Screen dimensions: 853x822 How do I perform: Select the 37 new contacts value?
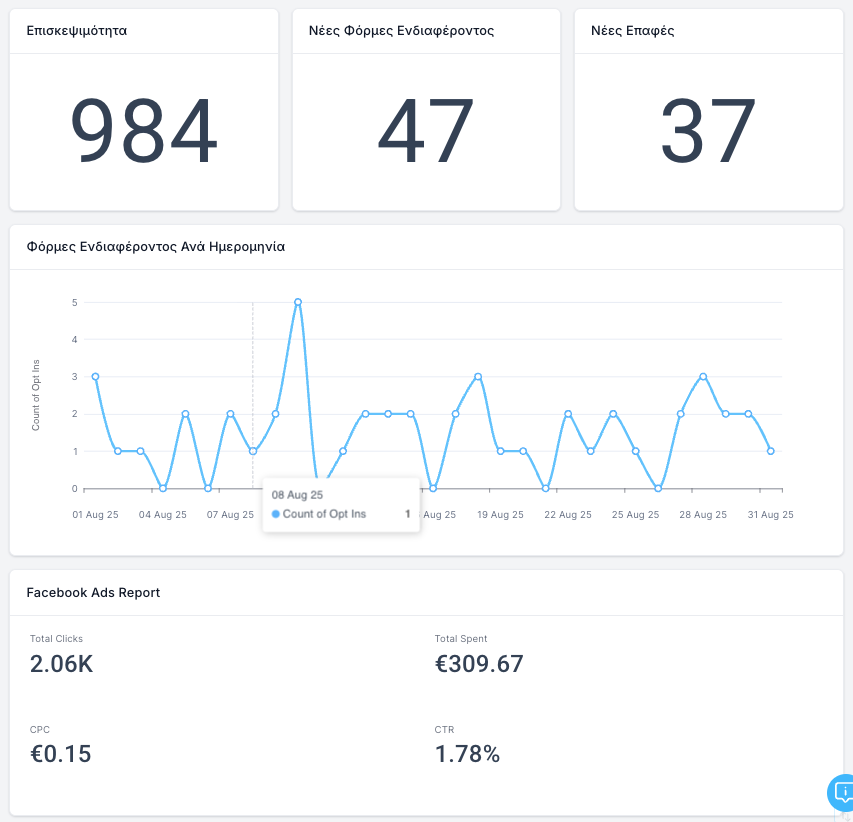[x=708, y=132]
